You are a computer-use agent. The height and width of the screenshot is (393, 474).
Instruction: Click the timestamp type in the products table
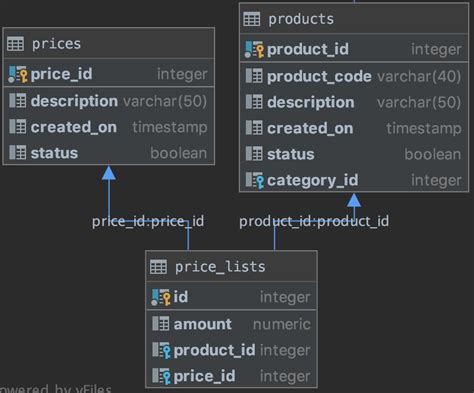point(424,129)
